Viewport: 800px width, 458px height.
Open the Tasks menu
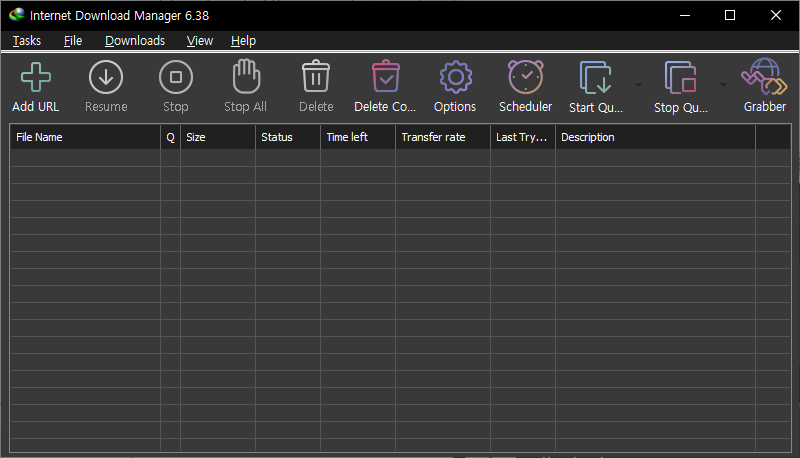point(27,41)
